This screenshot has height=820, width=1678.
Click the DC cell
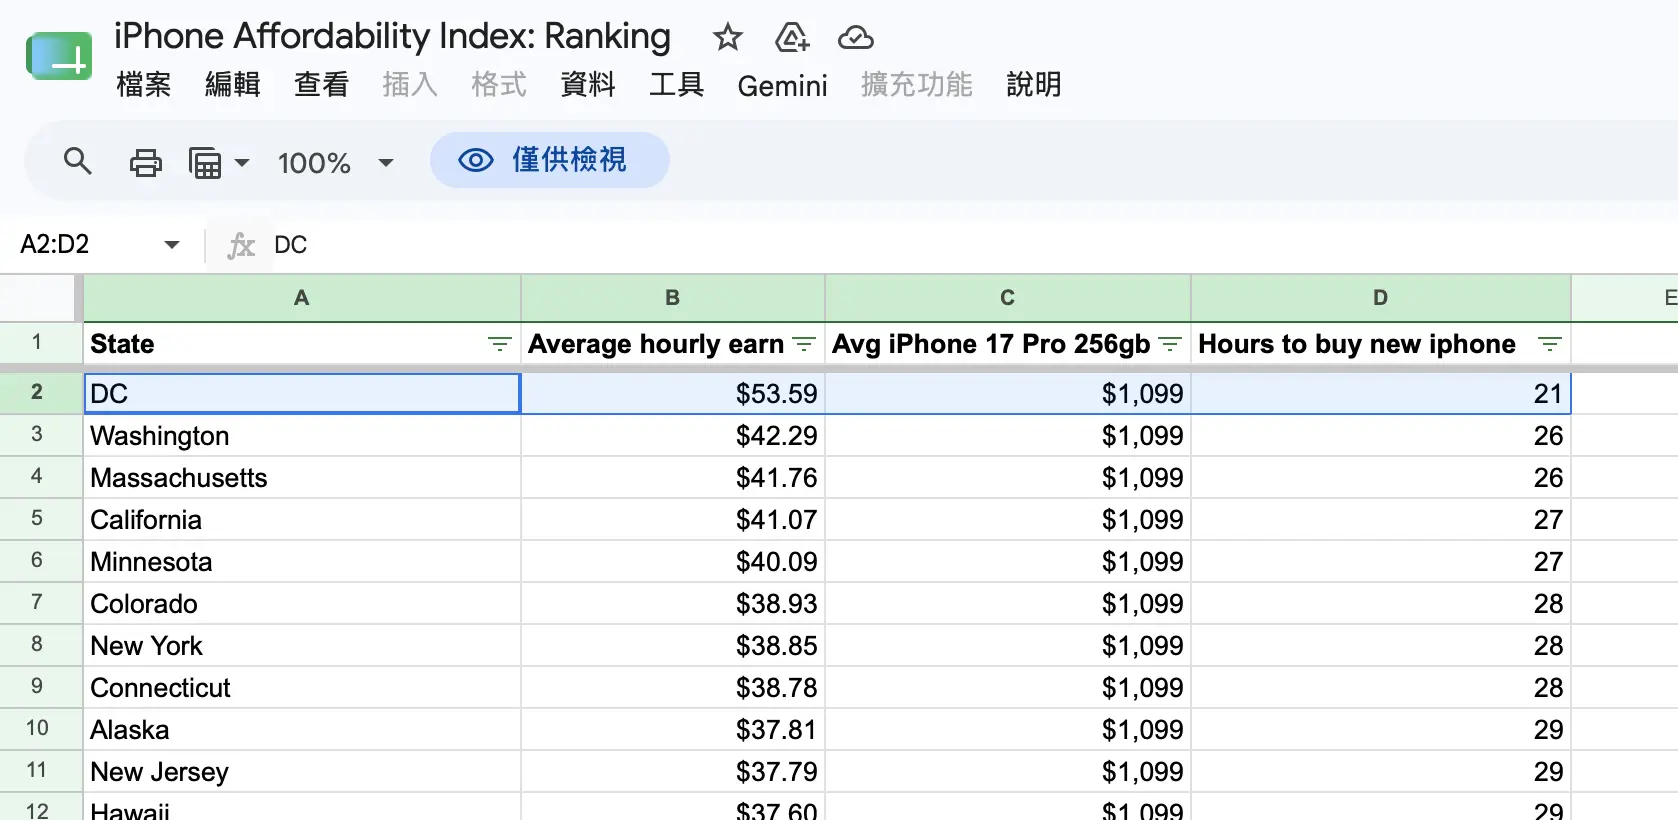pyautogui.click(x=302, y=393)
